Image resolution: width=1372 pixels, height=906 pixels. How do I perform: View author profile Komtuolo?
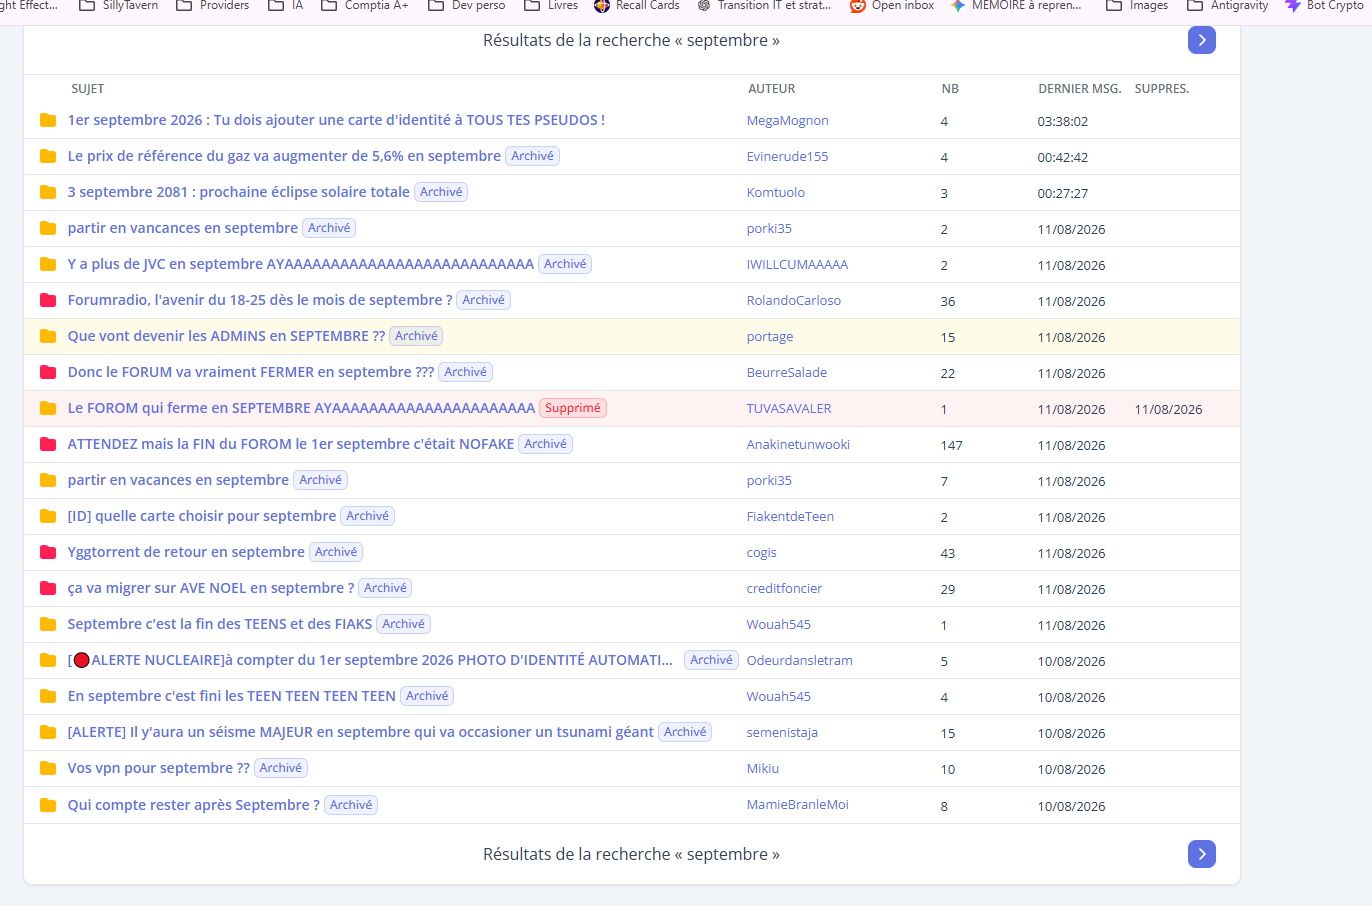[776, 193]
